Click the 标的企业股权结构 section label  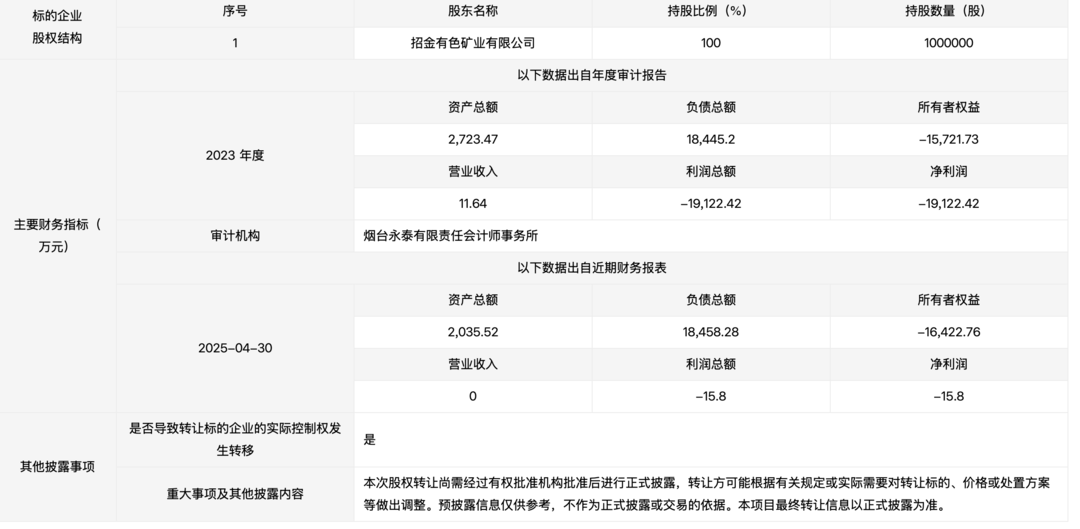(58, 28)
